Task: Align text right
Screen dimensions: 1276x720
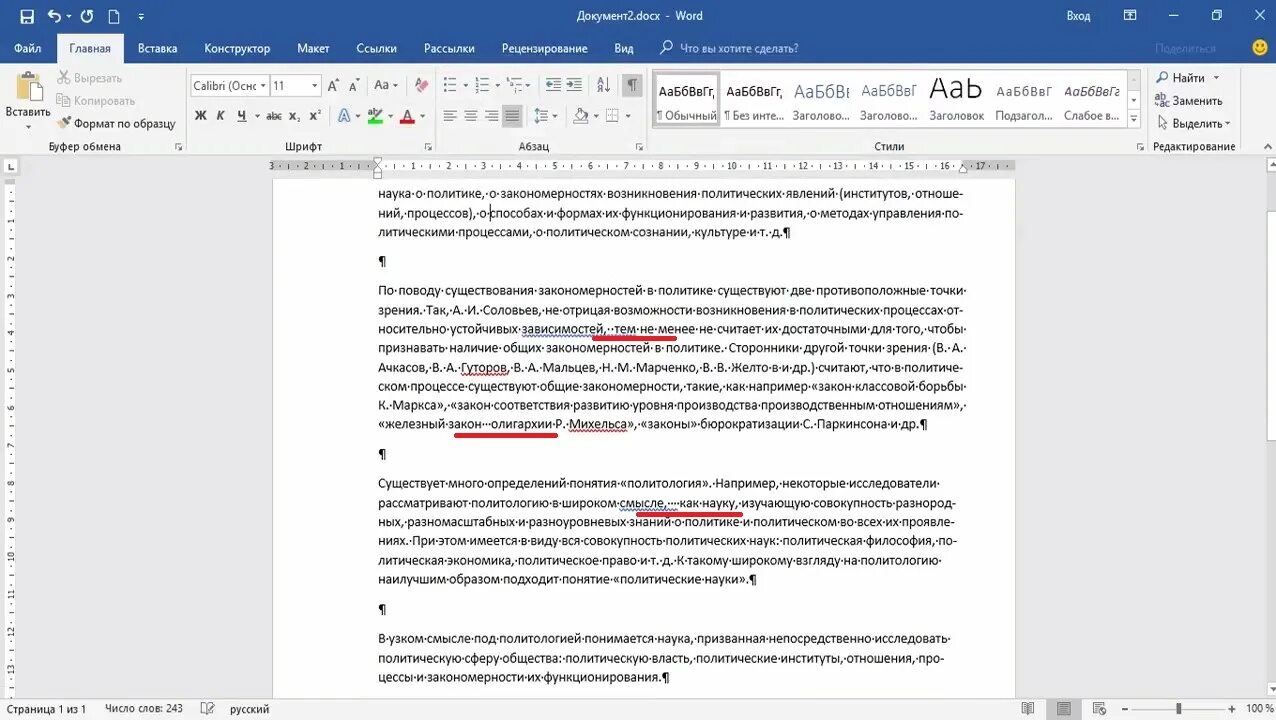Action: click(491, 116)
